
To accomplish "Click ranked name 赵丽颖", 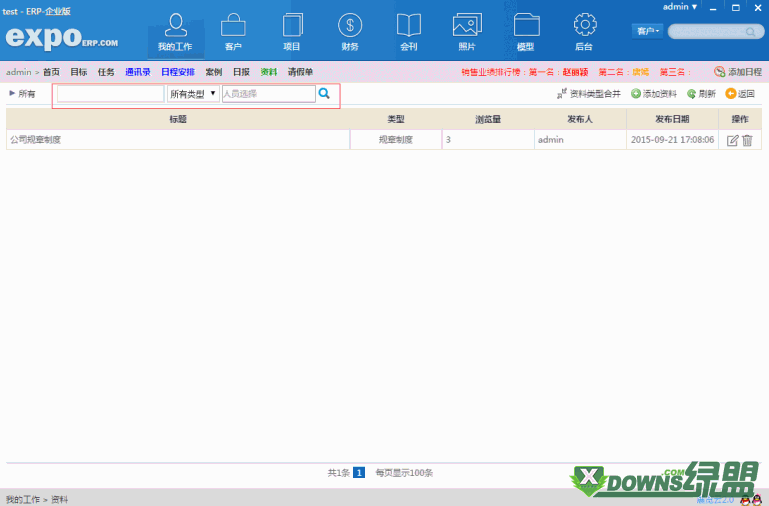I will (575, 72).
